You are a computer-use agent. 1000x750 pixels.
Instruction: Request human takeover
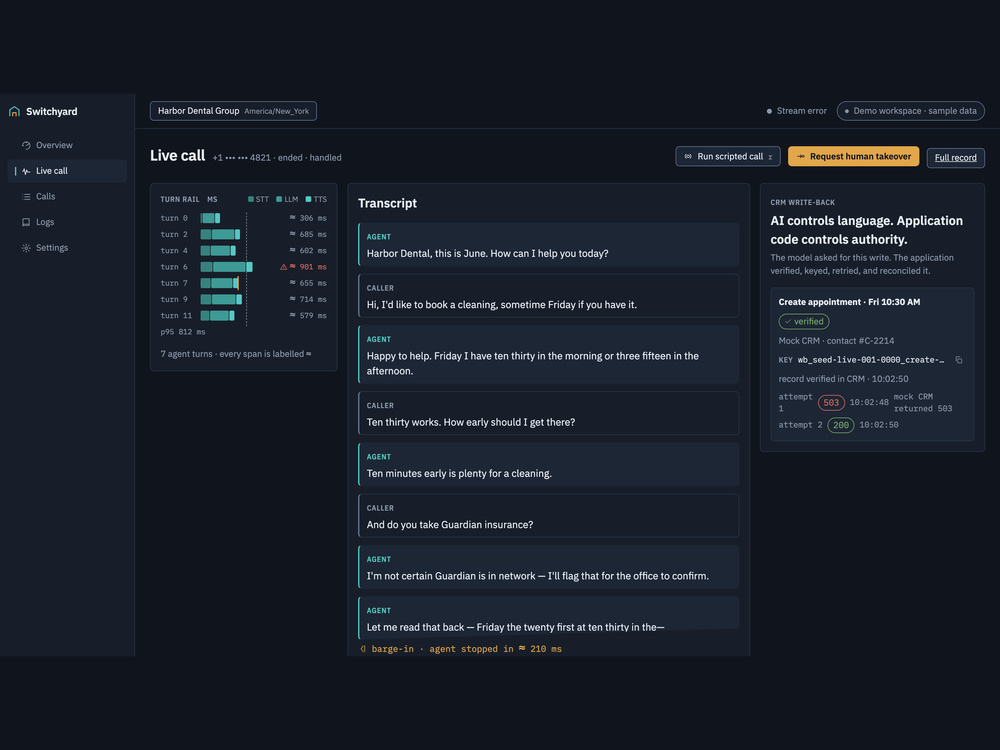(x=853, y=156)
